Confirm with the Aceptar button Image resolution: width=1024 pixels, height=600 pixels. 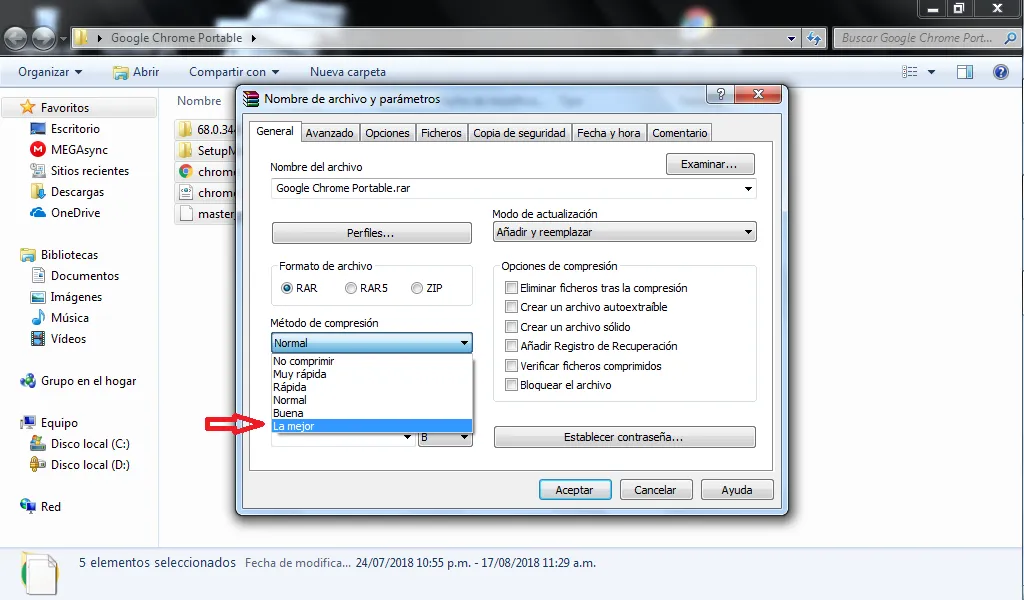[x=575, y=490]
